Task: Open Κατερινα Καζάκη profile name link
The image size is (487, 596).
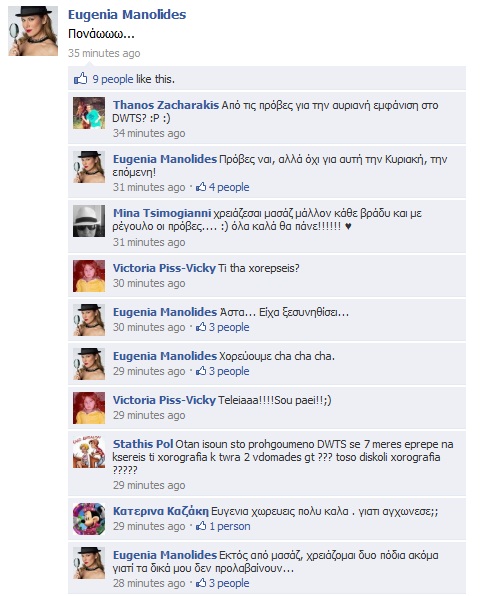Action: coord(161,511)
